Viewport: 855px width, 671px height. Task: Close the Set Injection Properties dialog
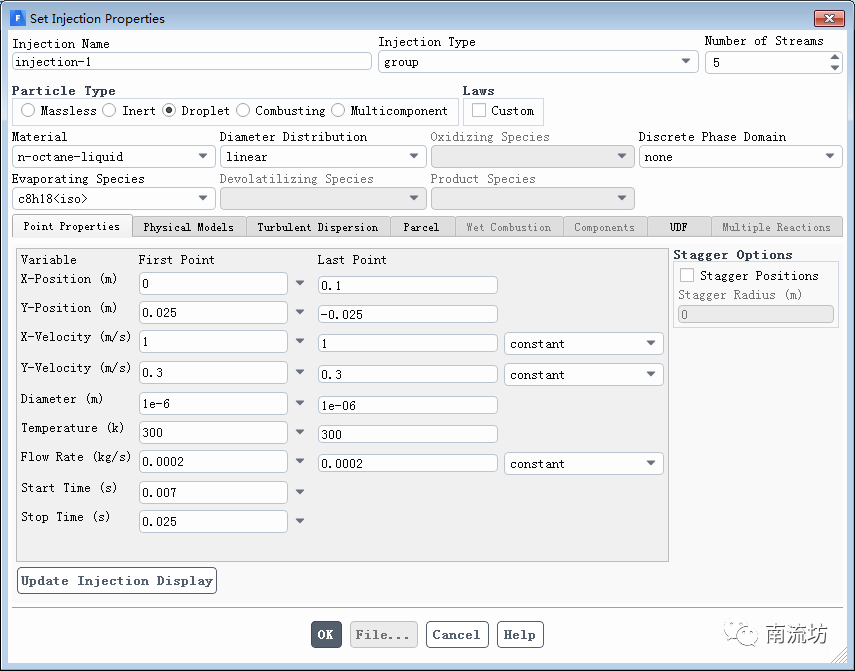[829, 18]
